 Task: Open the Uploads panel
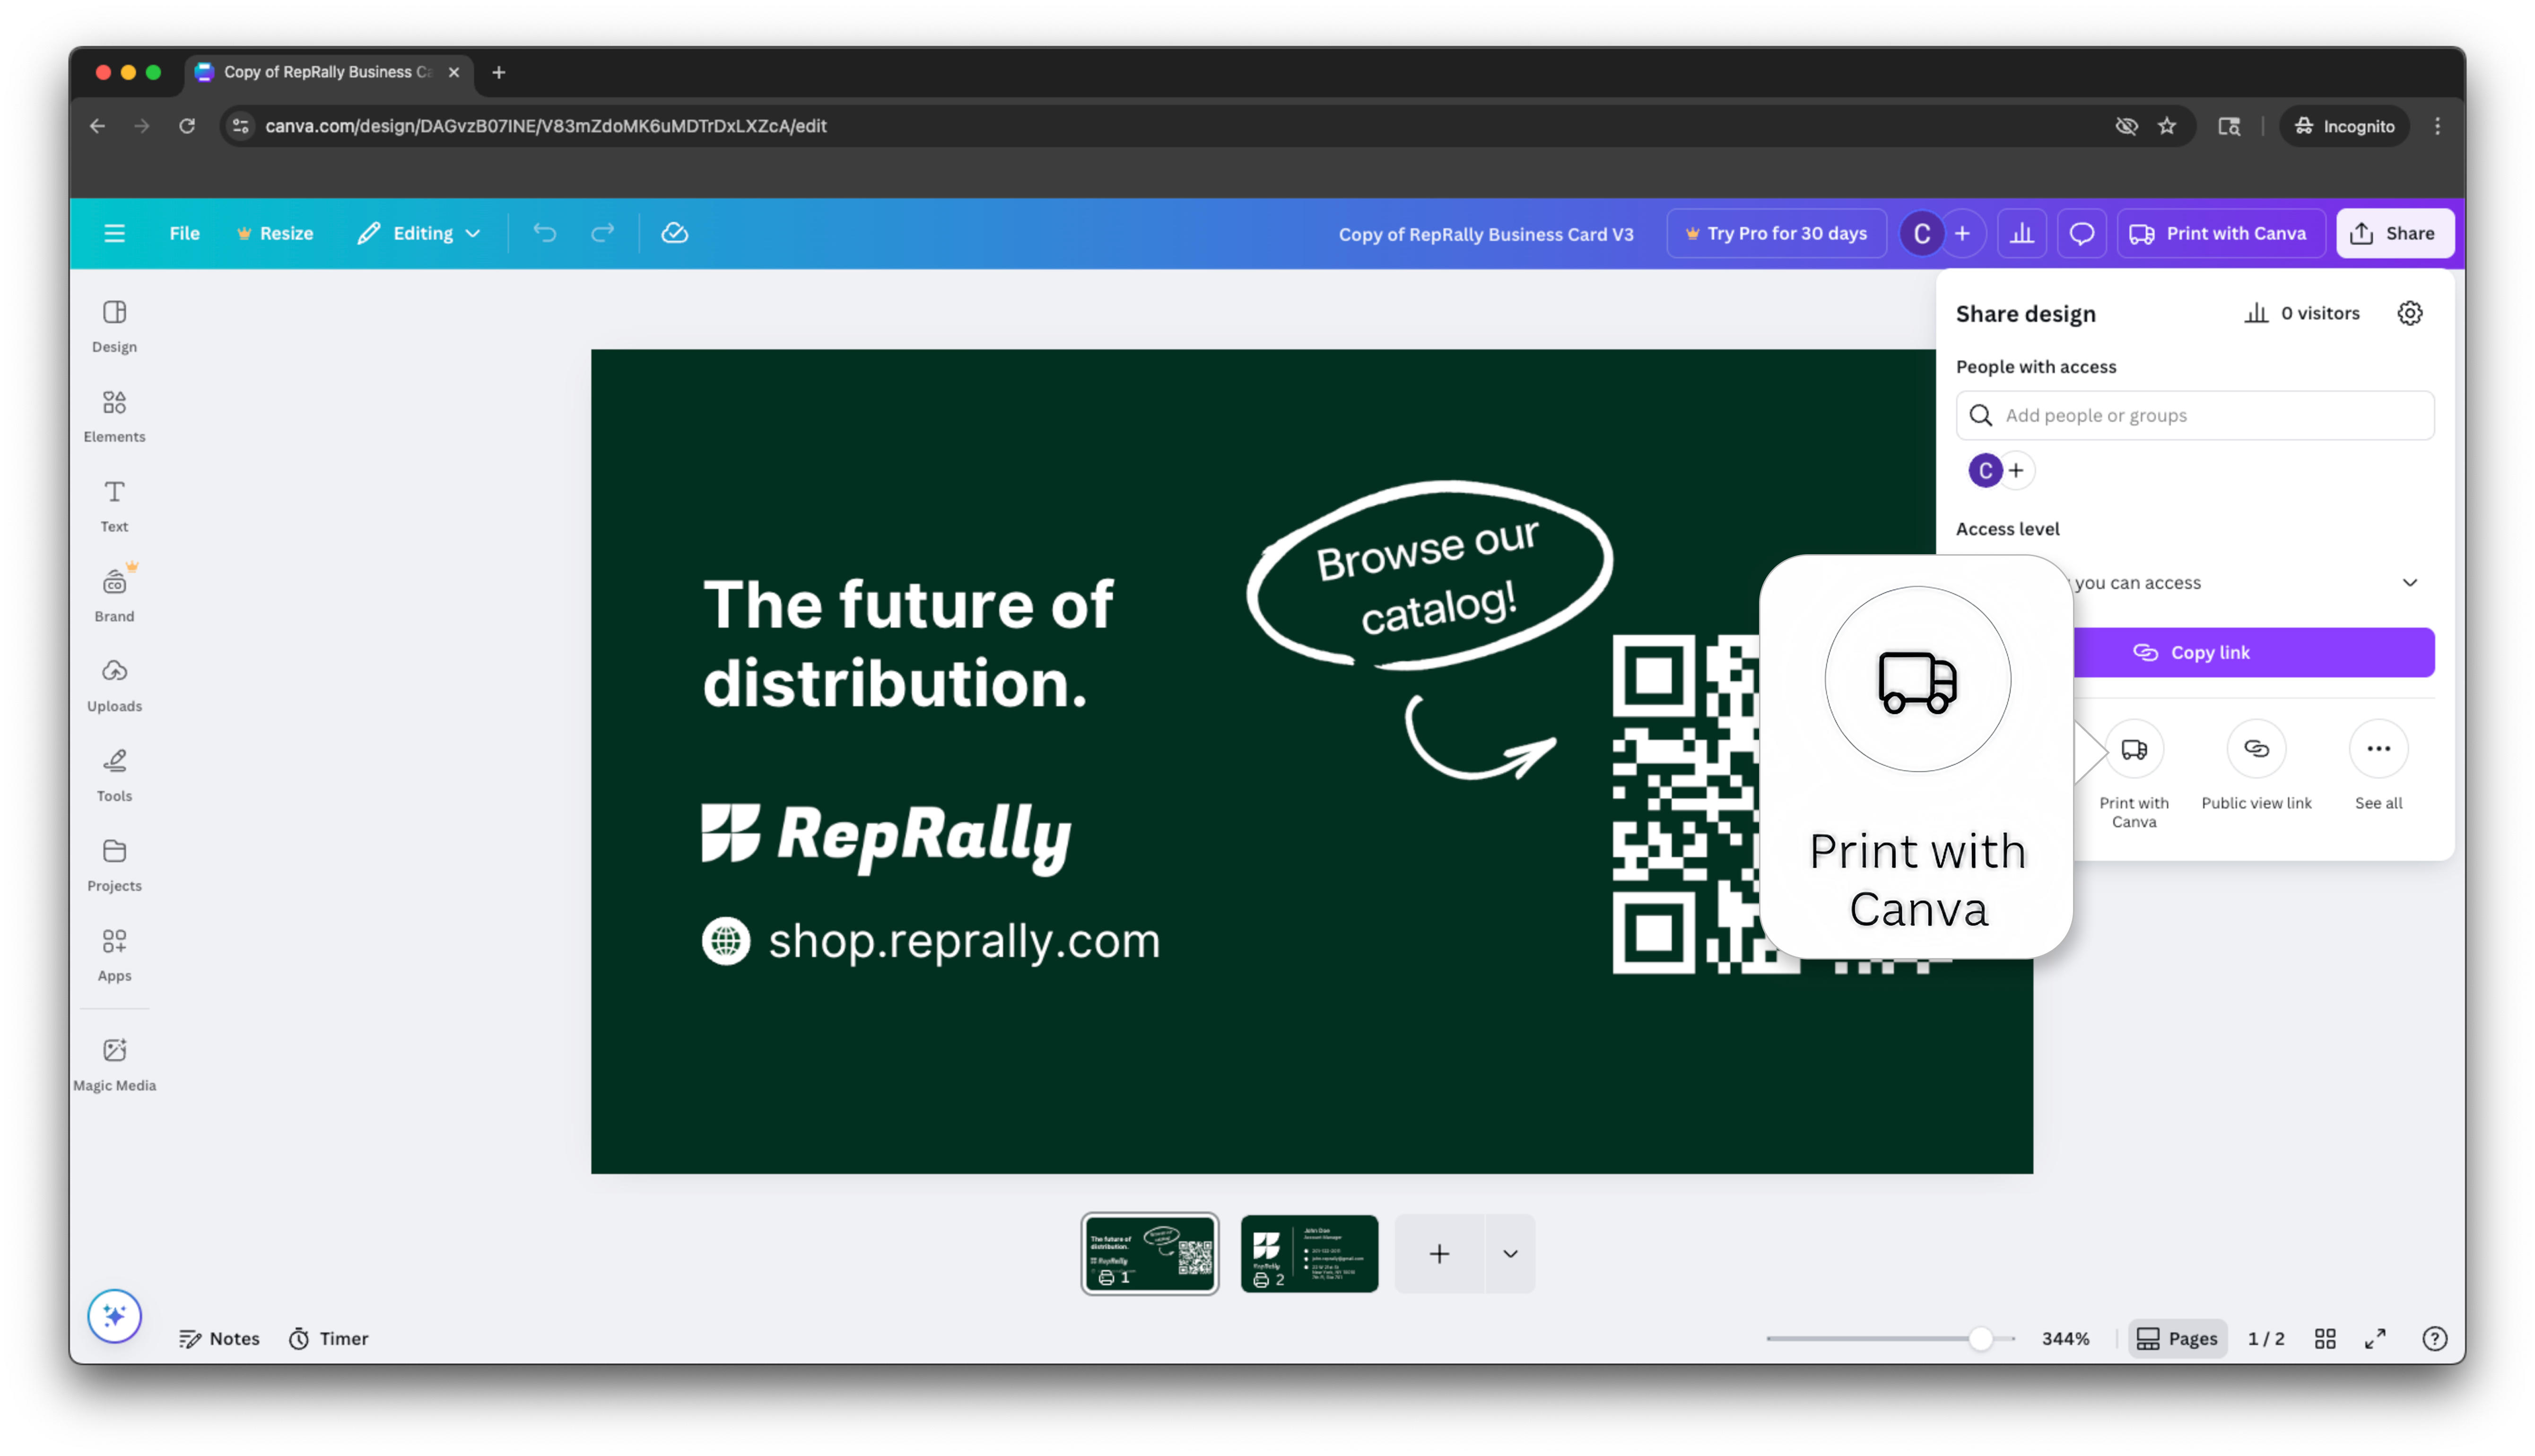point(114,686)
